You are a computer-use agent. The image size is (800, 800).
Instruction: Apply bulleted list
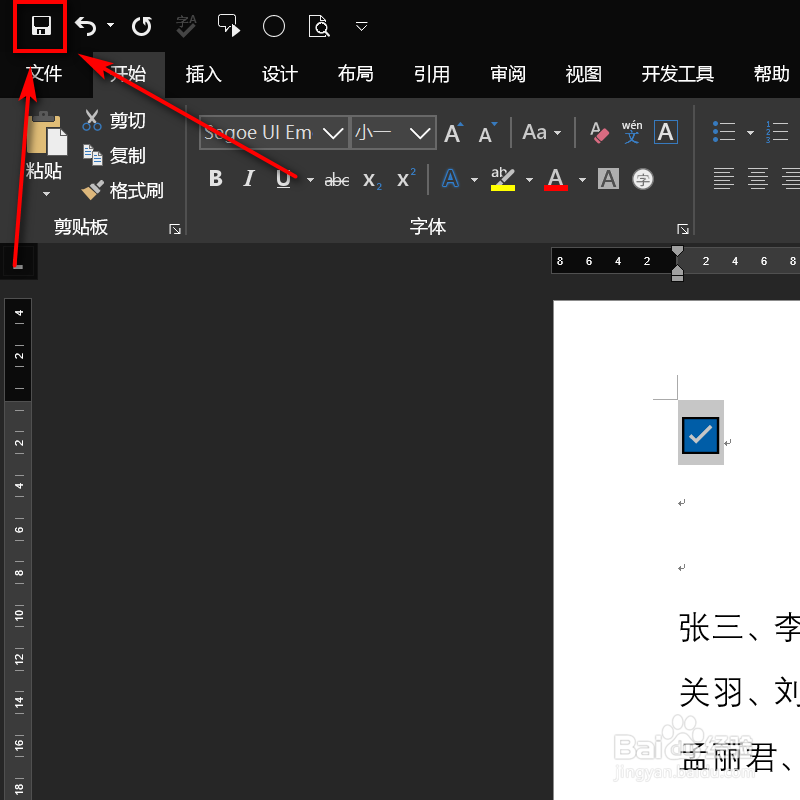[724, 132]
